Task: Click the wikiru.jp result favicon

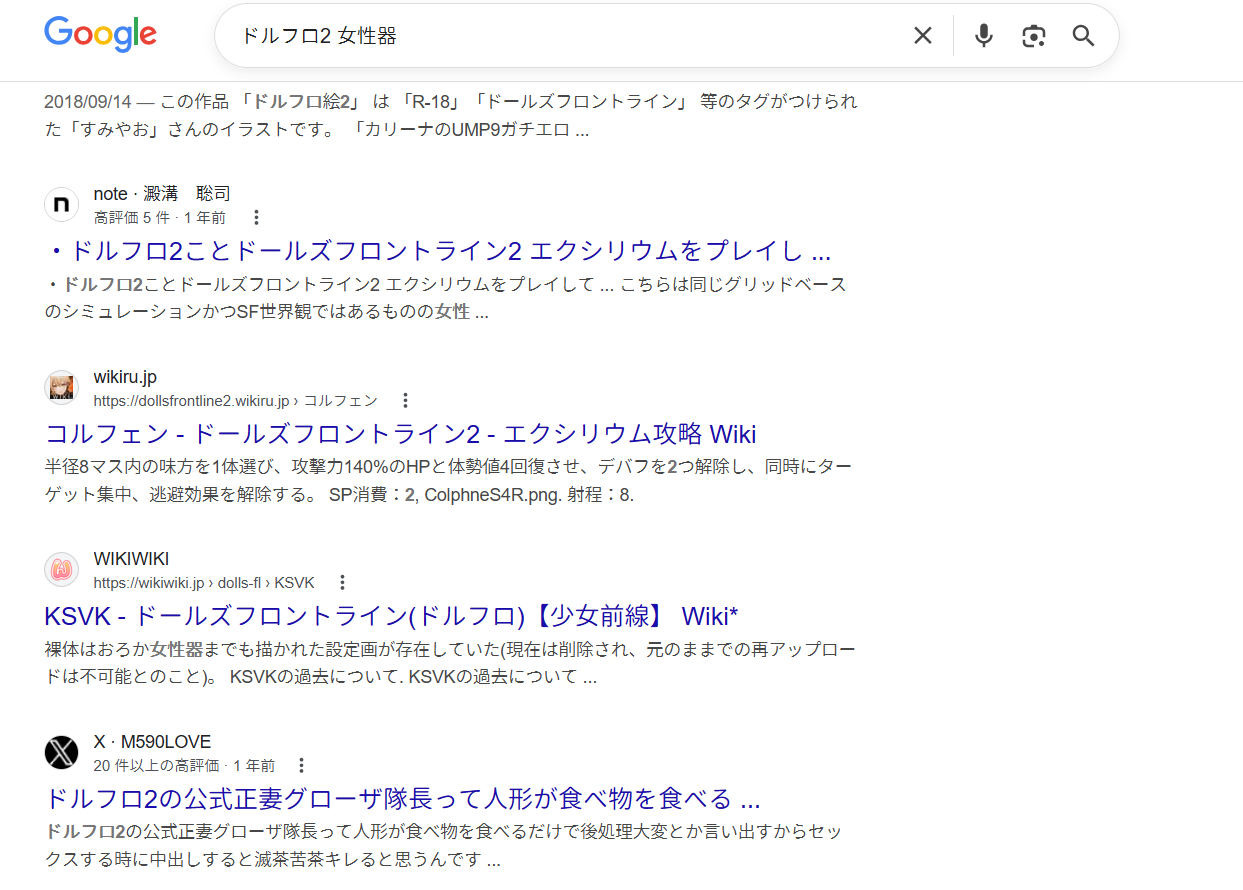Action: [61, 388]
